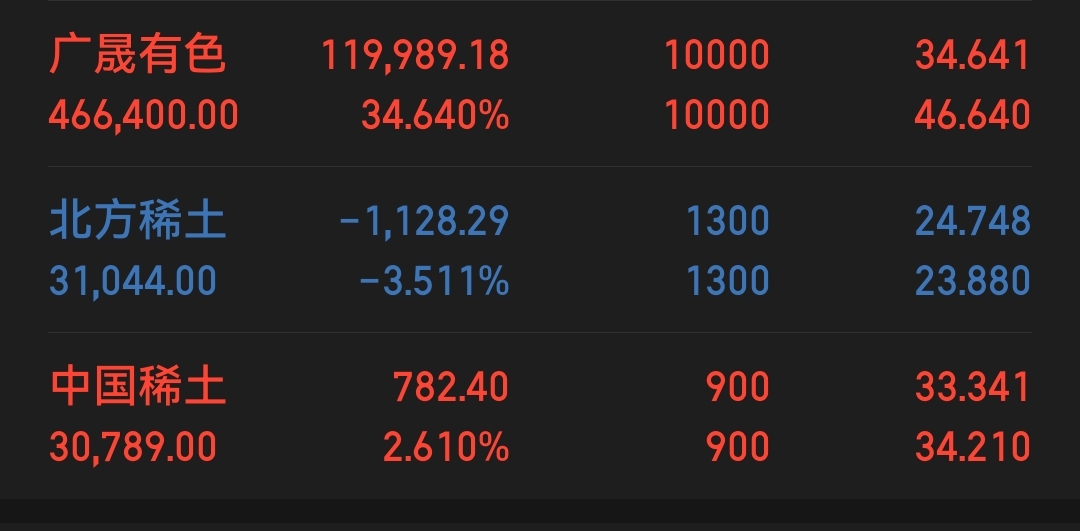Select 中国稀土 profit 782.40
The height and width of the screenshot is (531, 1080).
pos(451,386)
